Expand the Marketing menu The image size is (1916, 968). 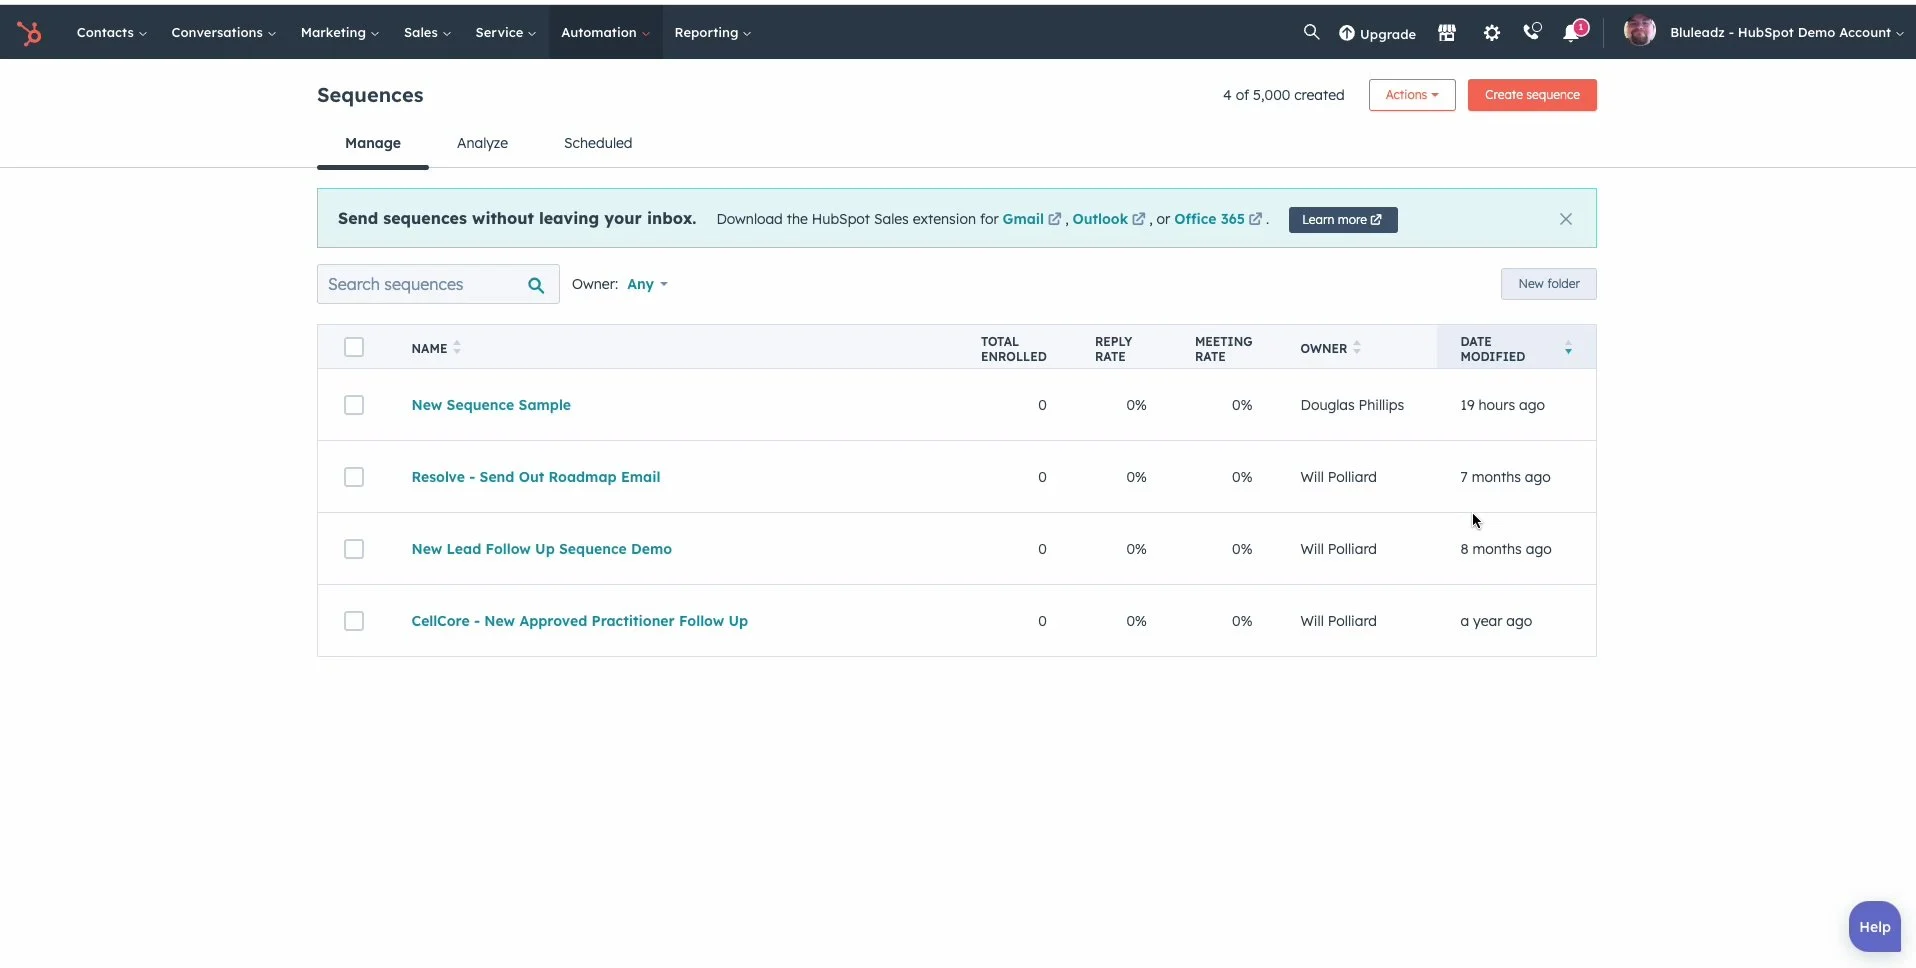pos(339,32)
